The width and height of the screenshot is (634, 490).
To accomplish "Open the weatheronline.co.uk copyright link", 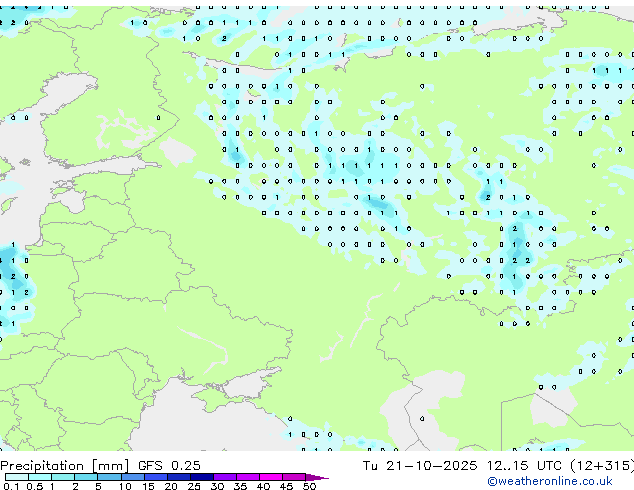I will (549, 481).
